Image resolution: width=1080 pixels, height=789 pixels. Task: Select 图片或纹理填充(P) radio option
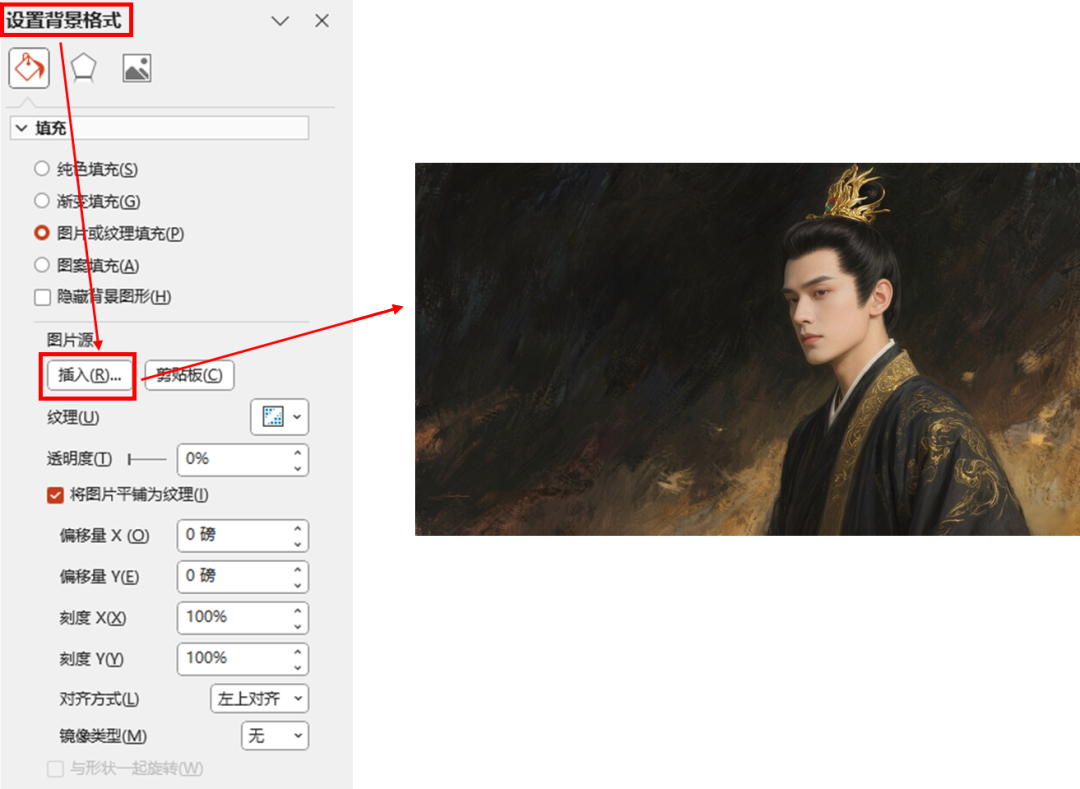pos(42,233)
